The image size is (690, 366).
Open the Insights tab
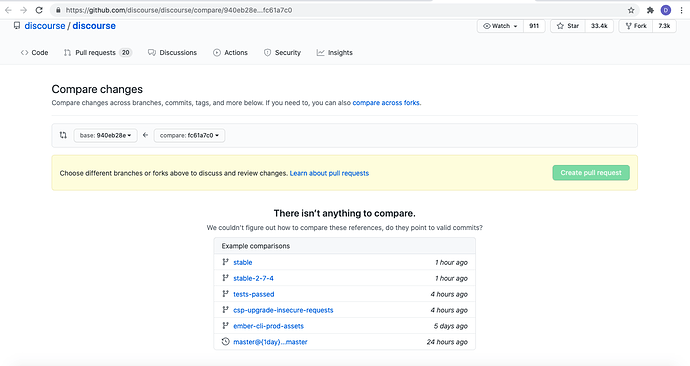click(x=334, y=52)
